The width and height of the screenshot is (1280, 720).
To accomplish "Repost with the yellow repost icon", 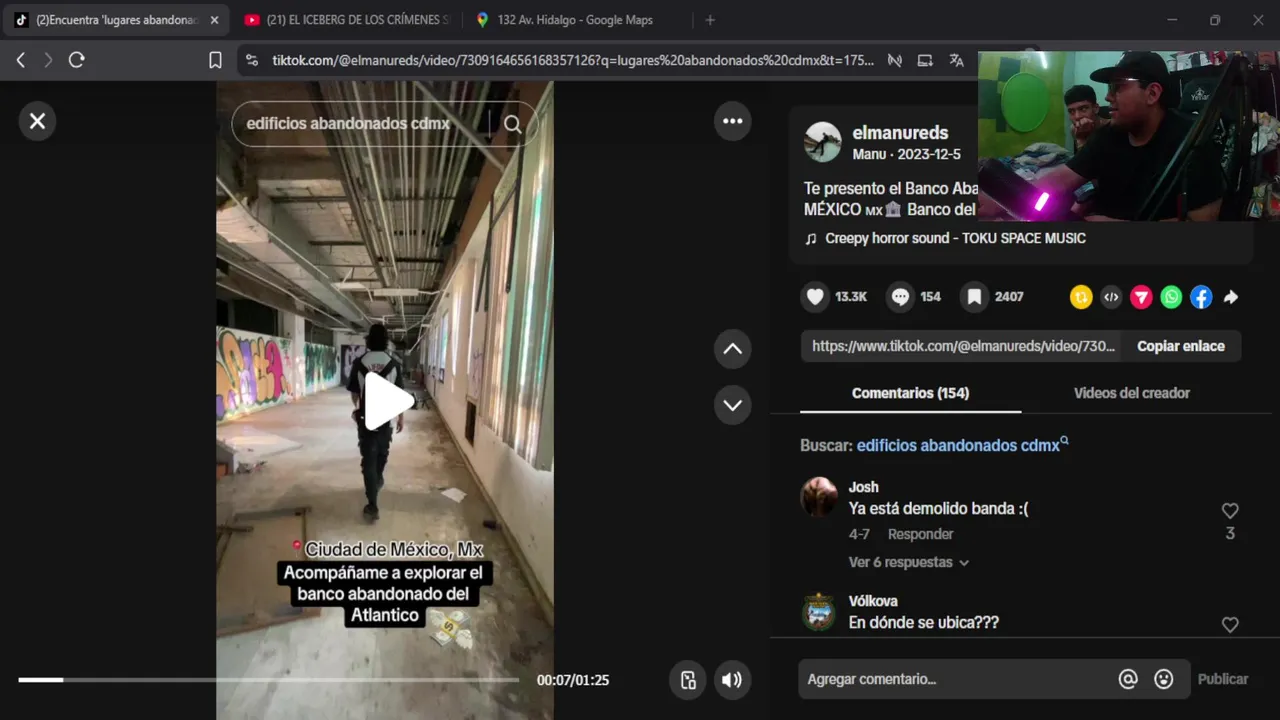I will [1081, 297].
